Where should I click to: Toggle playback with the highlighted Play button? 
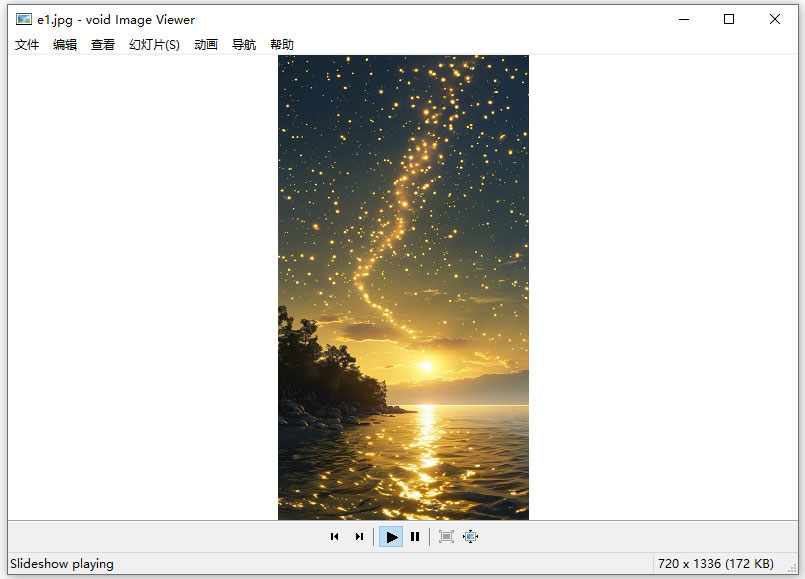(391, 536)
